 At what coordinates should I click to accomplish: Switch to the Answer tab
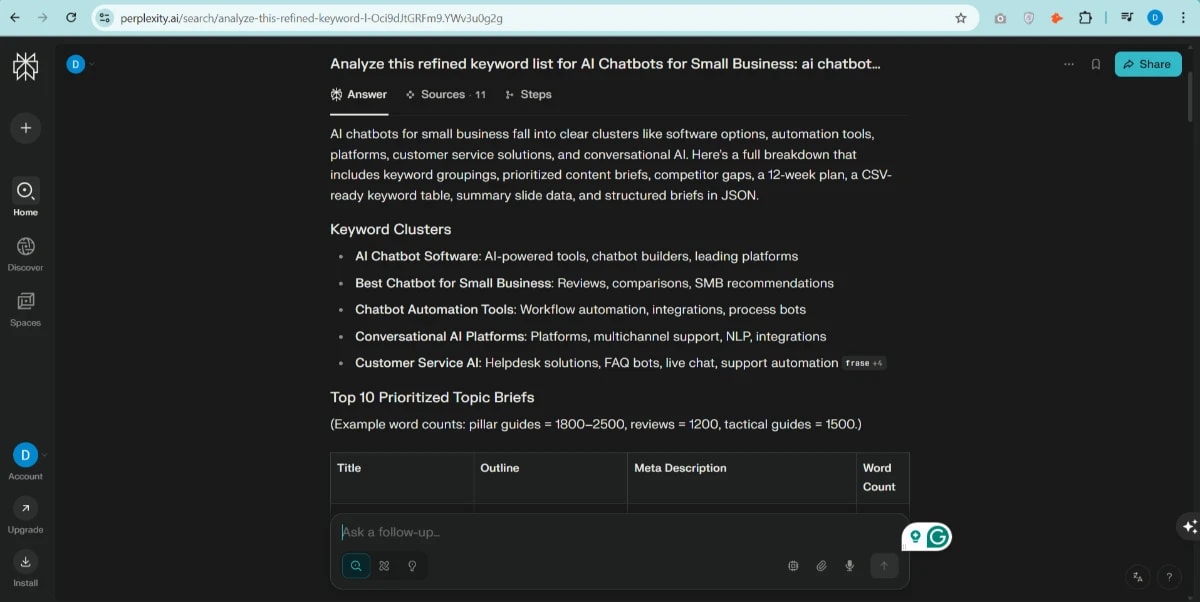point(358,94)
